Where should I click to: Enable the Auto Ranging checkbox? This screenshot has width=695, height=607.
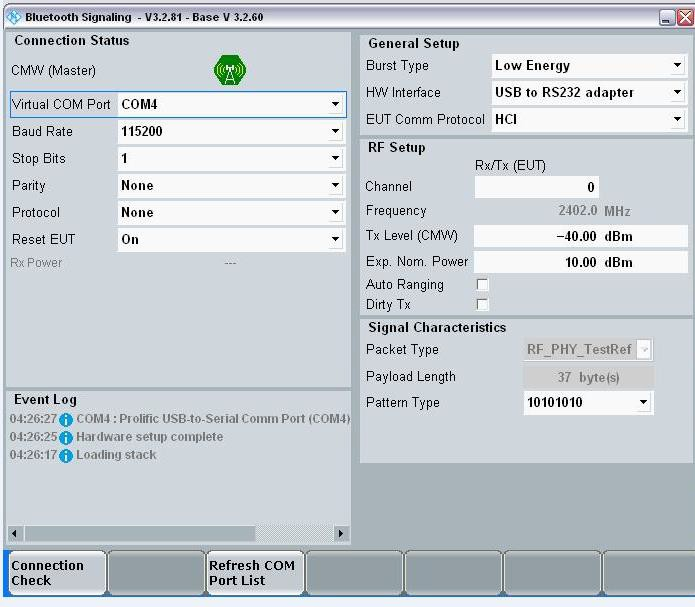[x=482, y=284]
